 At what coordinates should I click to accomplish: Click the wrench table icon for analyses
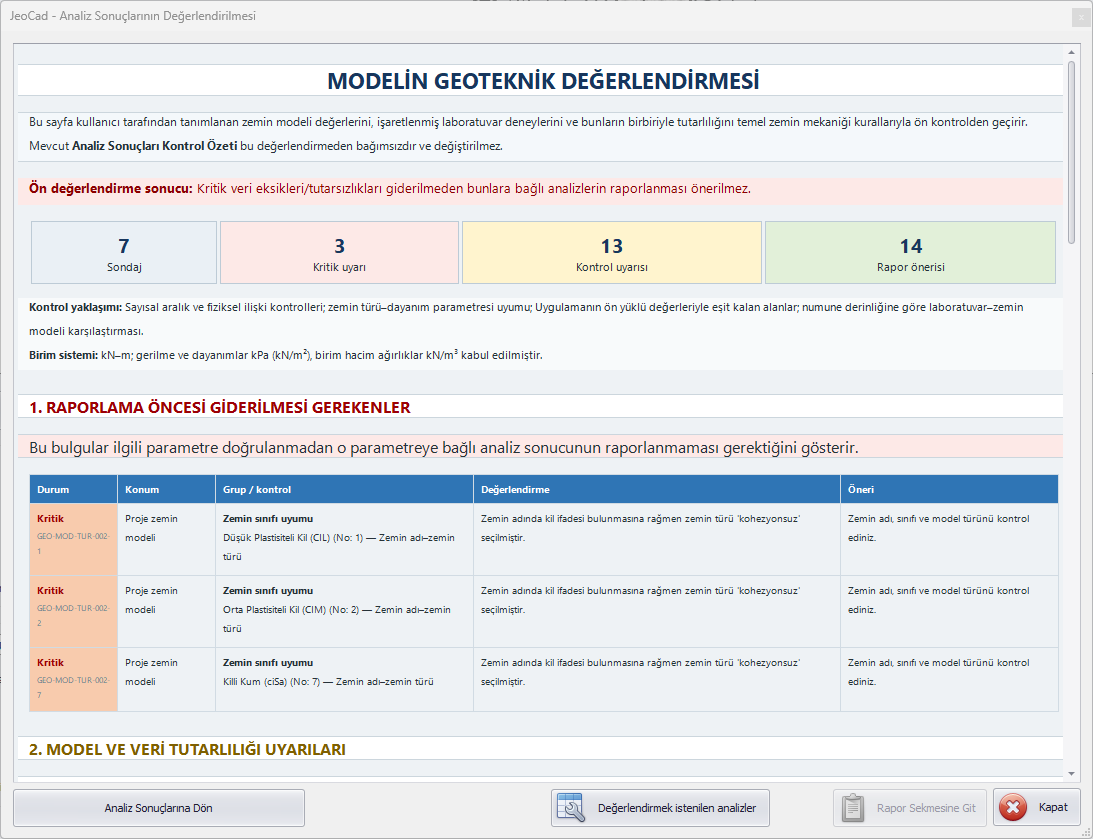coord(571,808)
